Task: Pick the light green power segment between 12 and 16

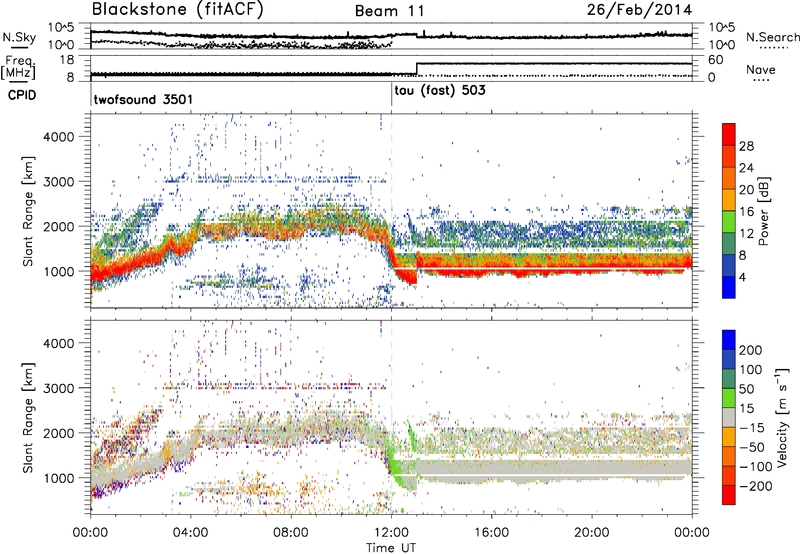Action: pyautogui.click(x=729, y=222)
